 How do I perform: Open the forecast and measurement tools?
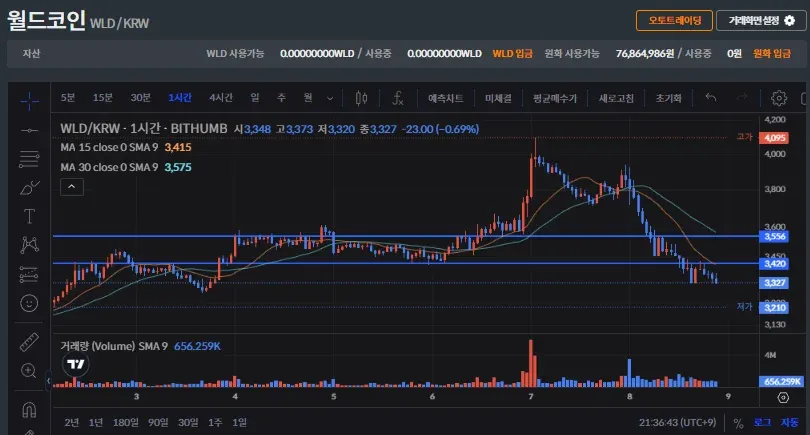29,274
